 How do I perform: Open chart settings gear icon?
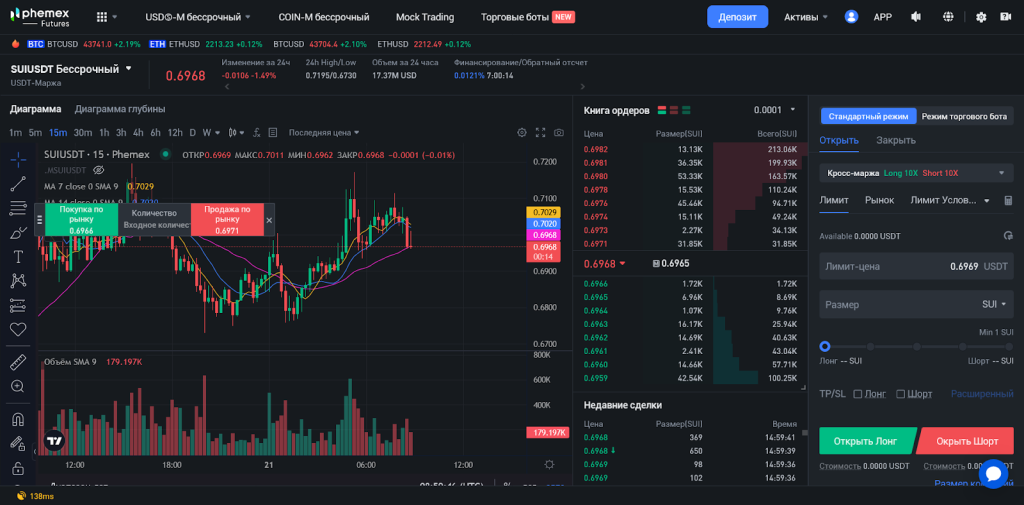point(522,133)
